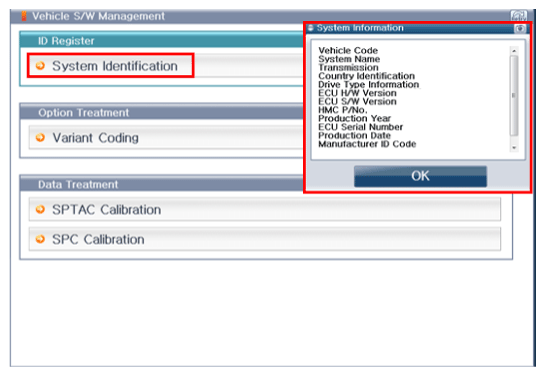Click the Option Treatment section header
The height and width of the screenshot is (376, 545).
(162, 112)
